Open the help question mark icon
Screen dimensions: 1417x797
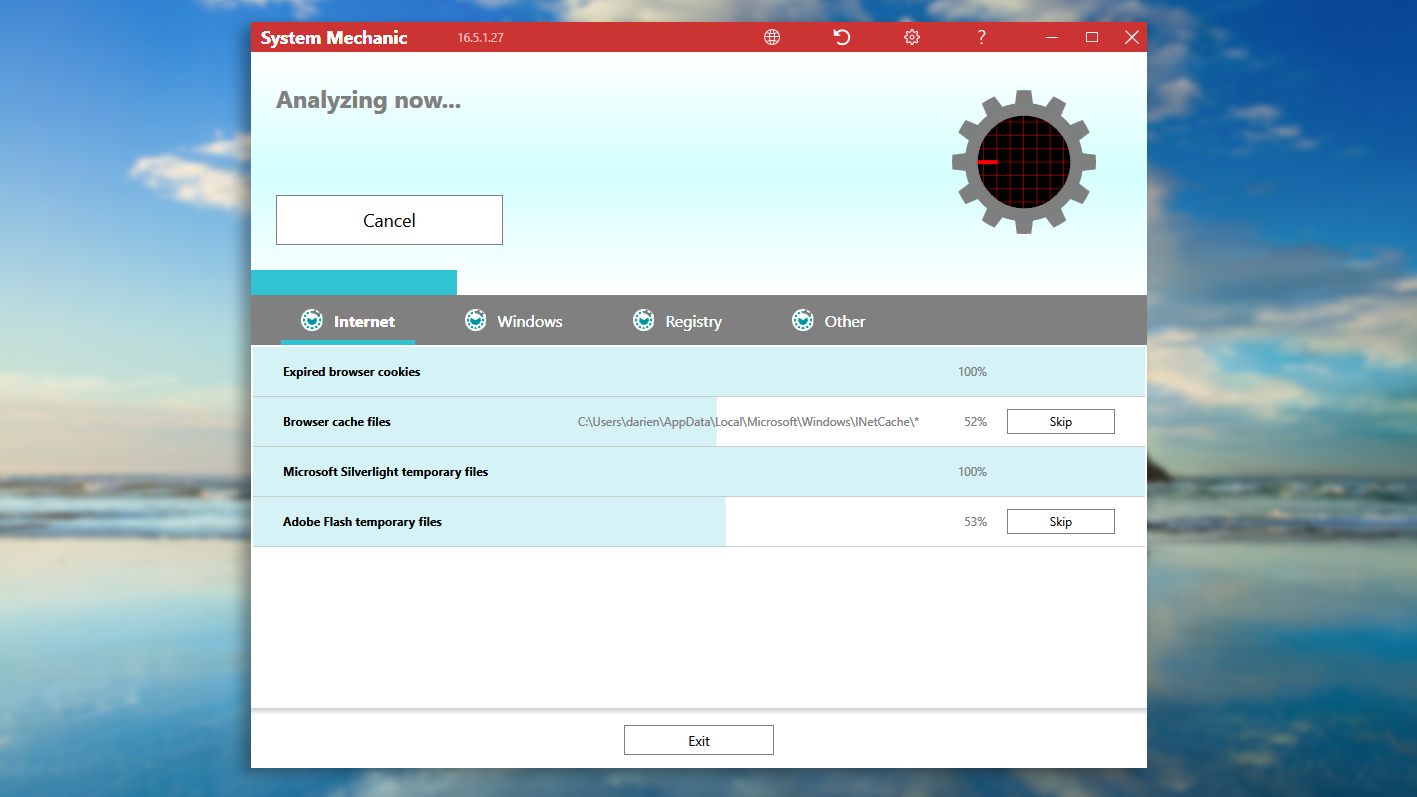coord(982,37)
